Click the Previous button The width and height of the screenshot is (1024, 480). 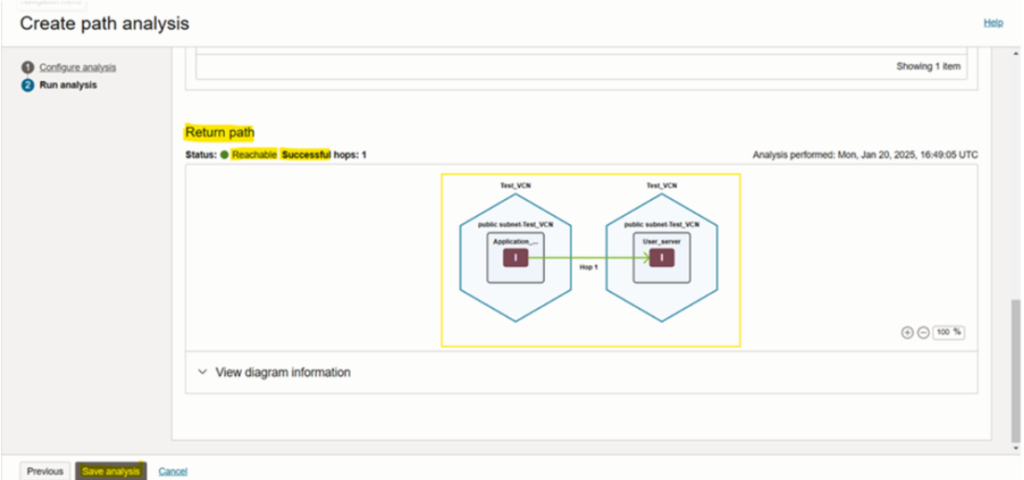tap(45, 471)
